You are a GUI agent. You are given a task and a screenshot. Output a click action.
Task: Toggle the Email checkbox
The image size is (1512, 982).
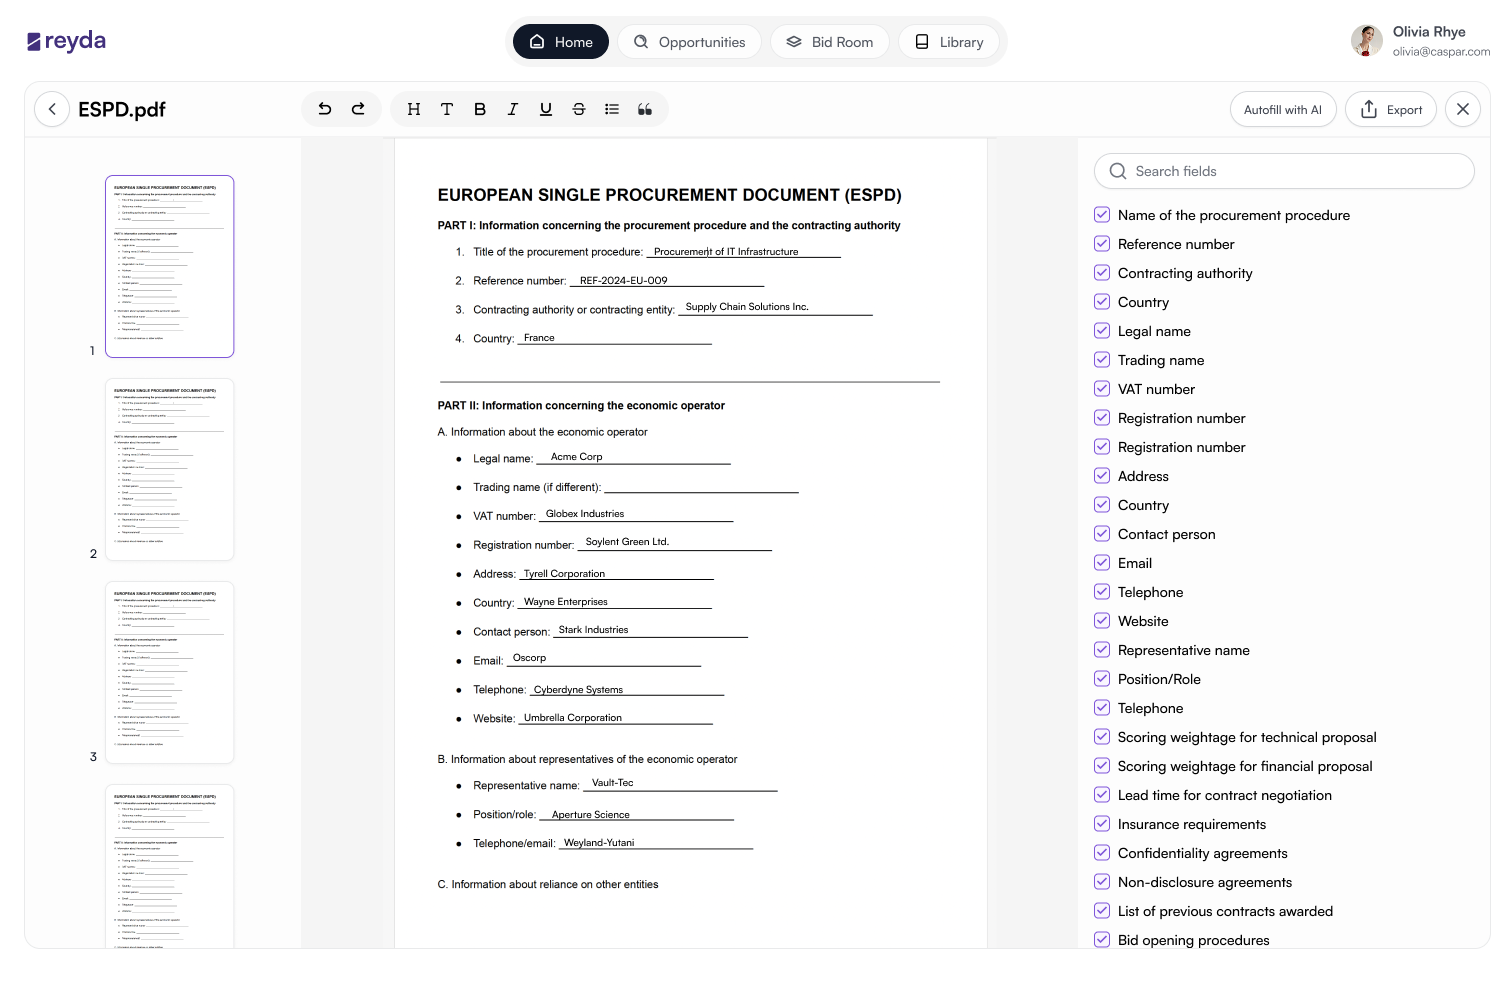click(1102, 563)
